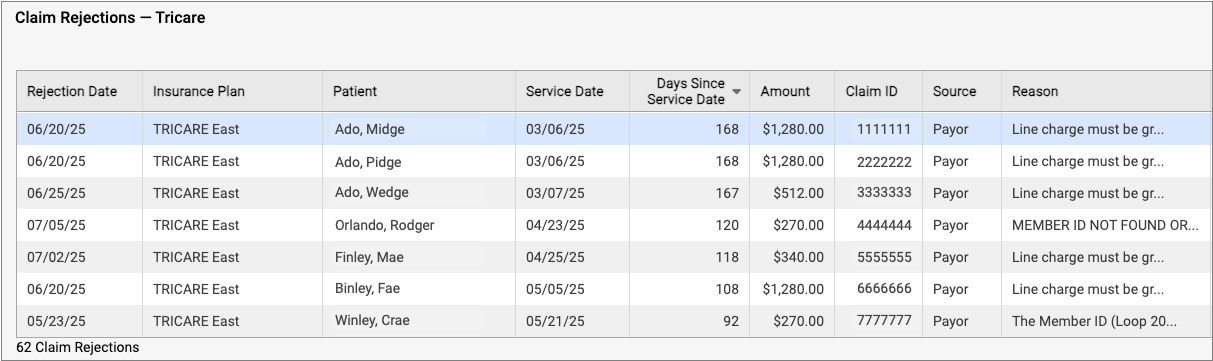The width and height of the screenshot is (1213, 361).
Task: Click days since value 108
Action: tap(727, 289)
